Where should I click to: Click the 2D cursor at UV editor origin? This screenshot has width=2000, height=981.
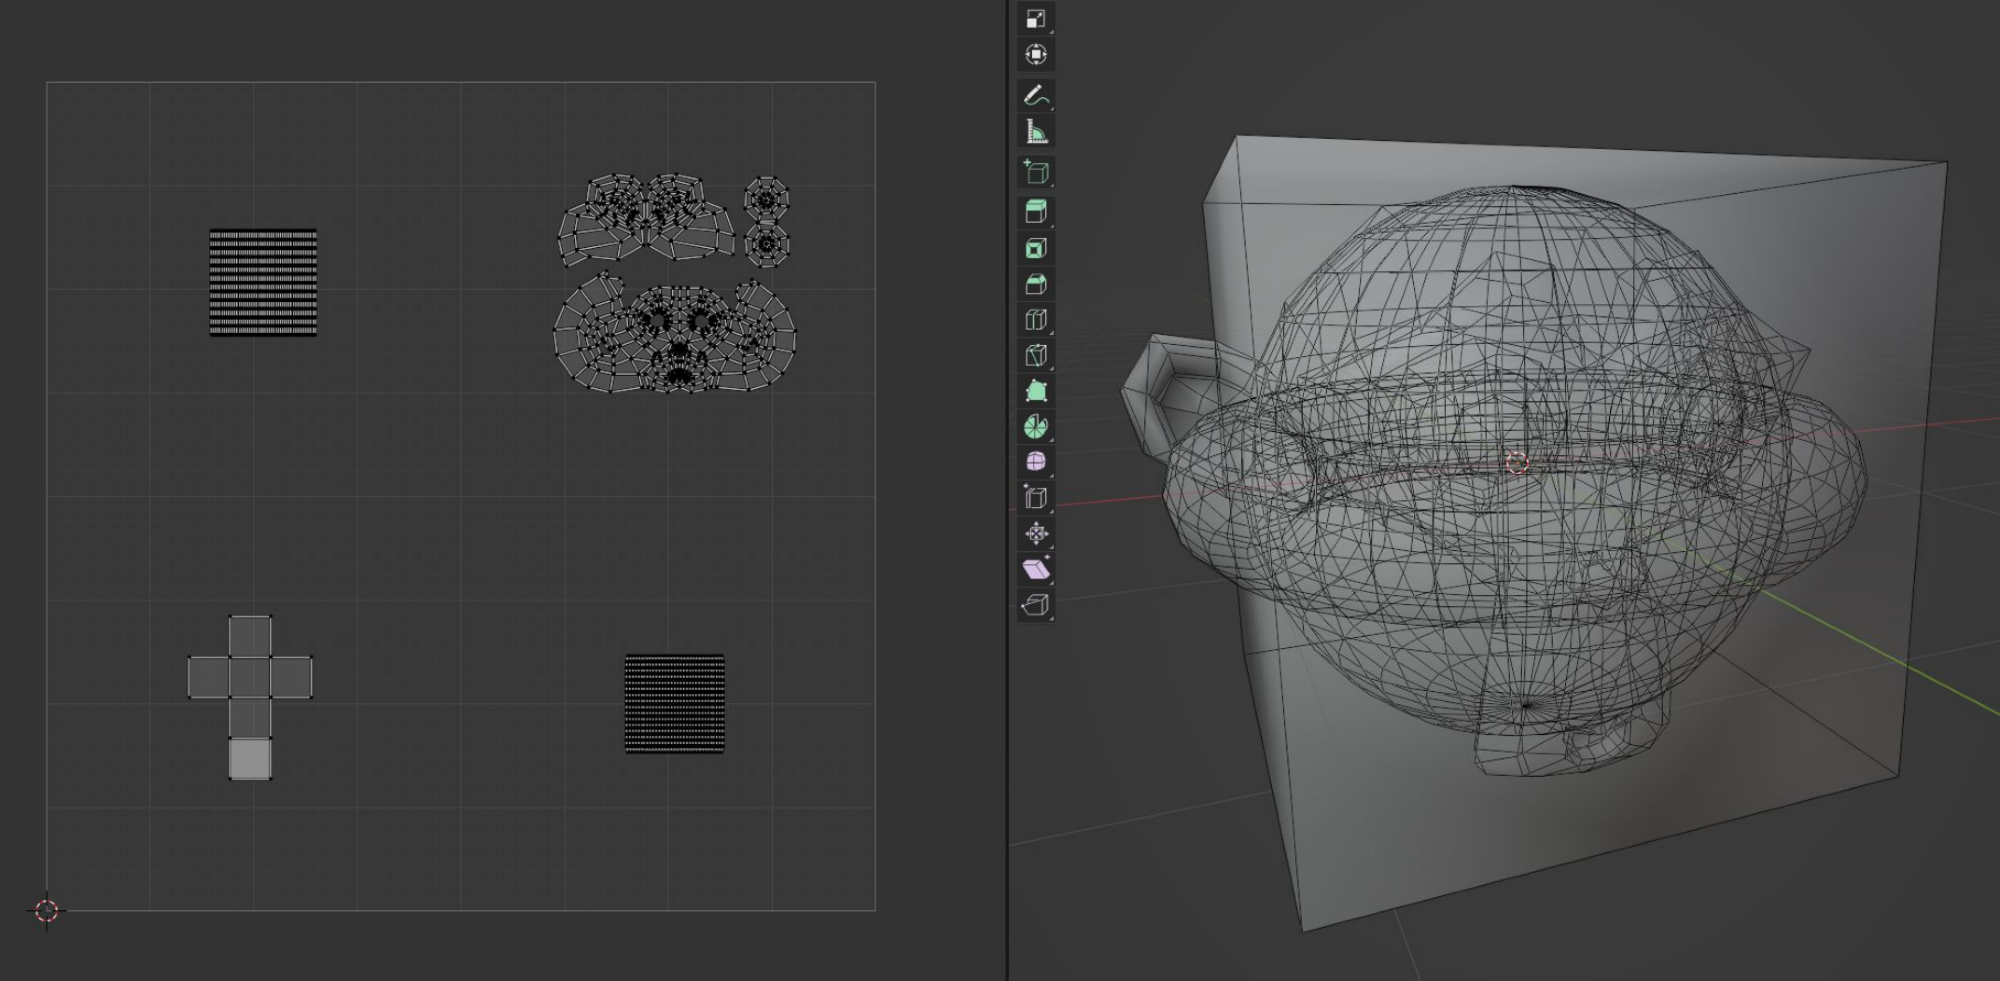click(47, 910)
